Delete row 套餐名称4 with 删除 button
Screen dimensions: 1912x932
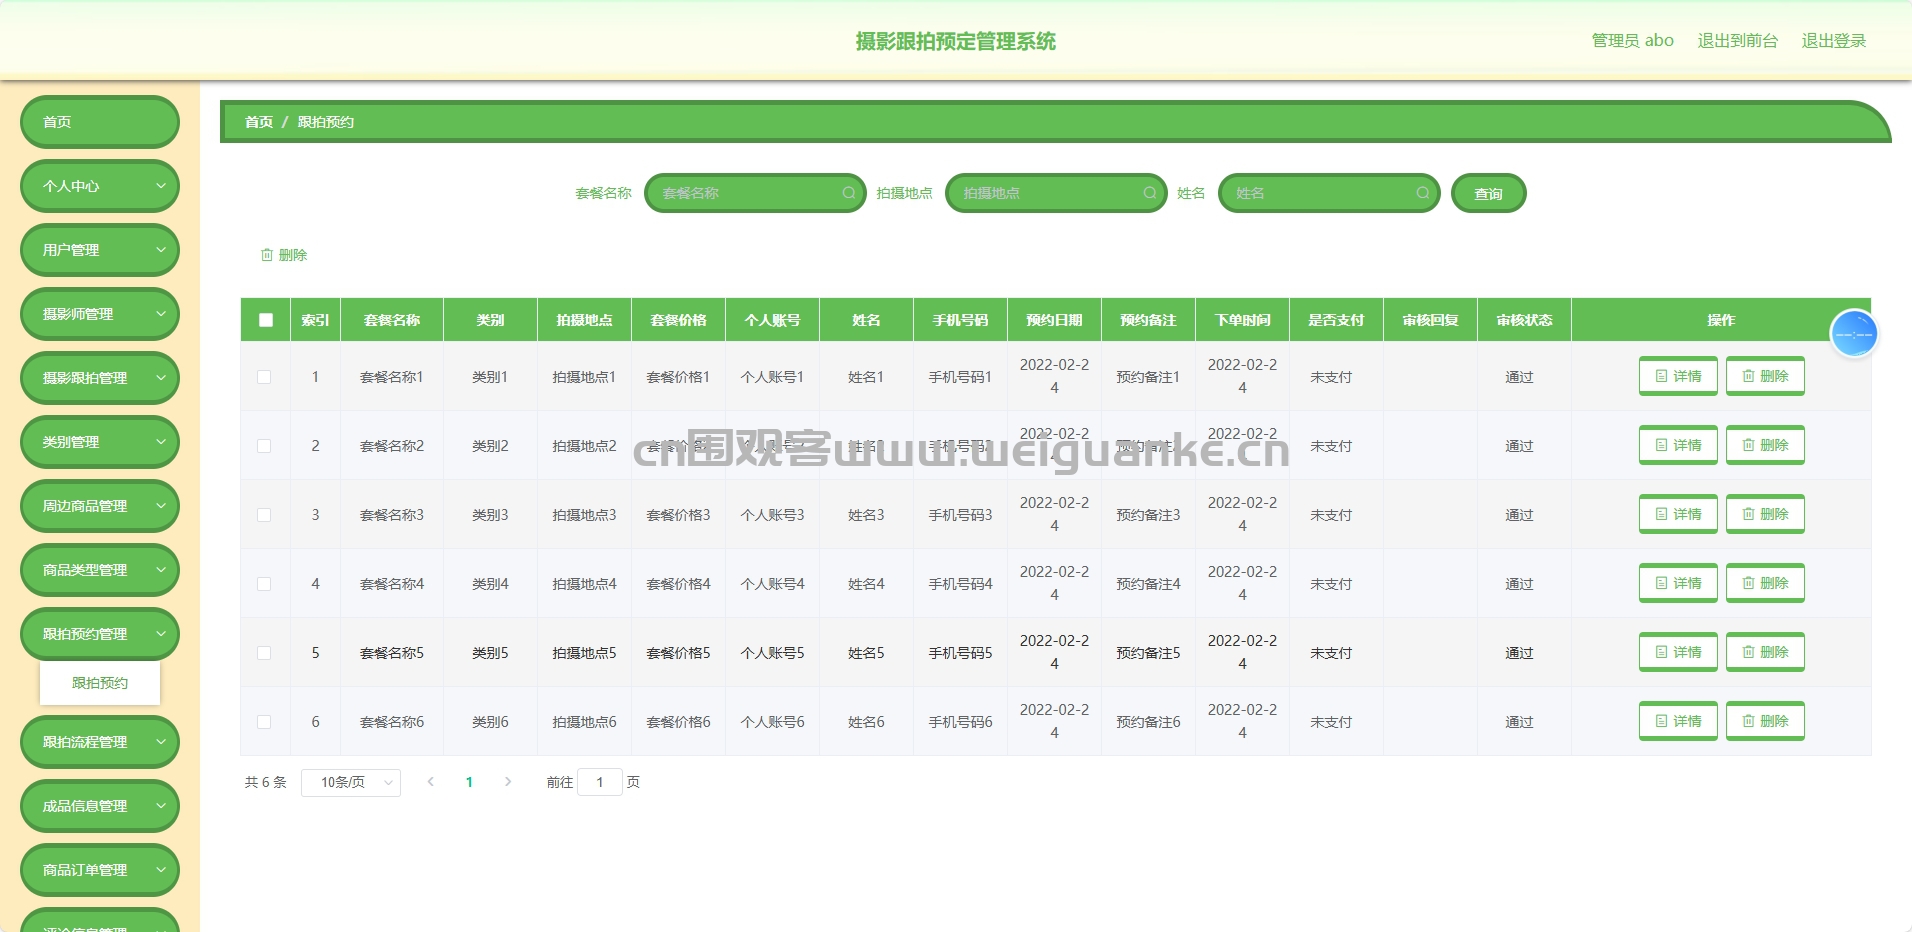pos(1765,583)
